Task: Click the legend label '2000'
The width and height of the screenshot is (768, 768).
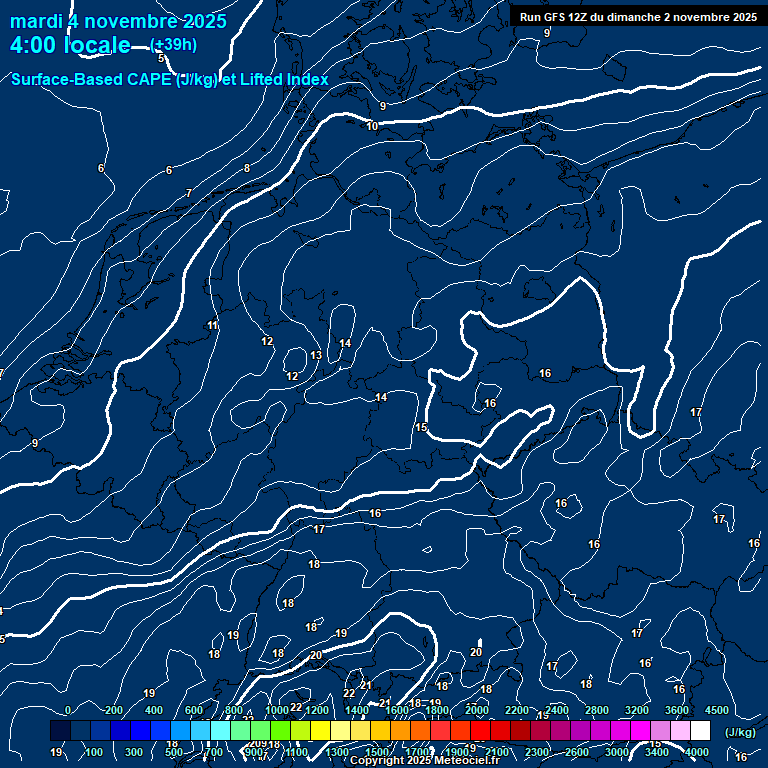Action: coord(477,710)
